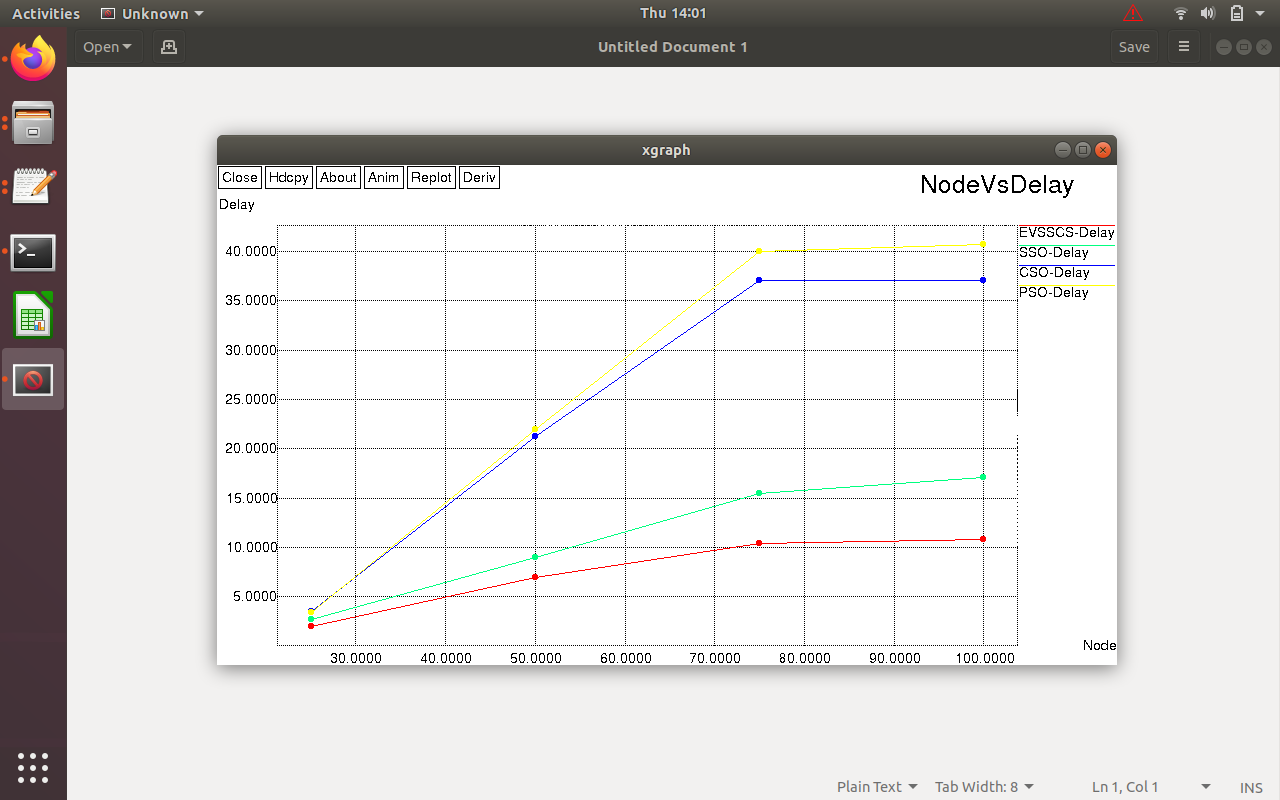Select the EVSSCS-Delay legend entry
1280x800 pixels.
[x=1066, y=233]
